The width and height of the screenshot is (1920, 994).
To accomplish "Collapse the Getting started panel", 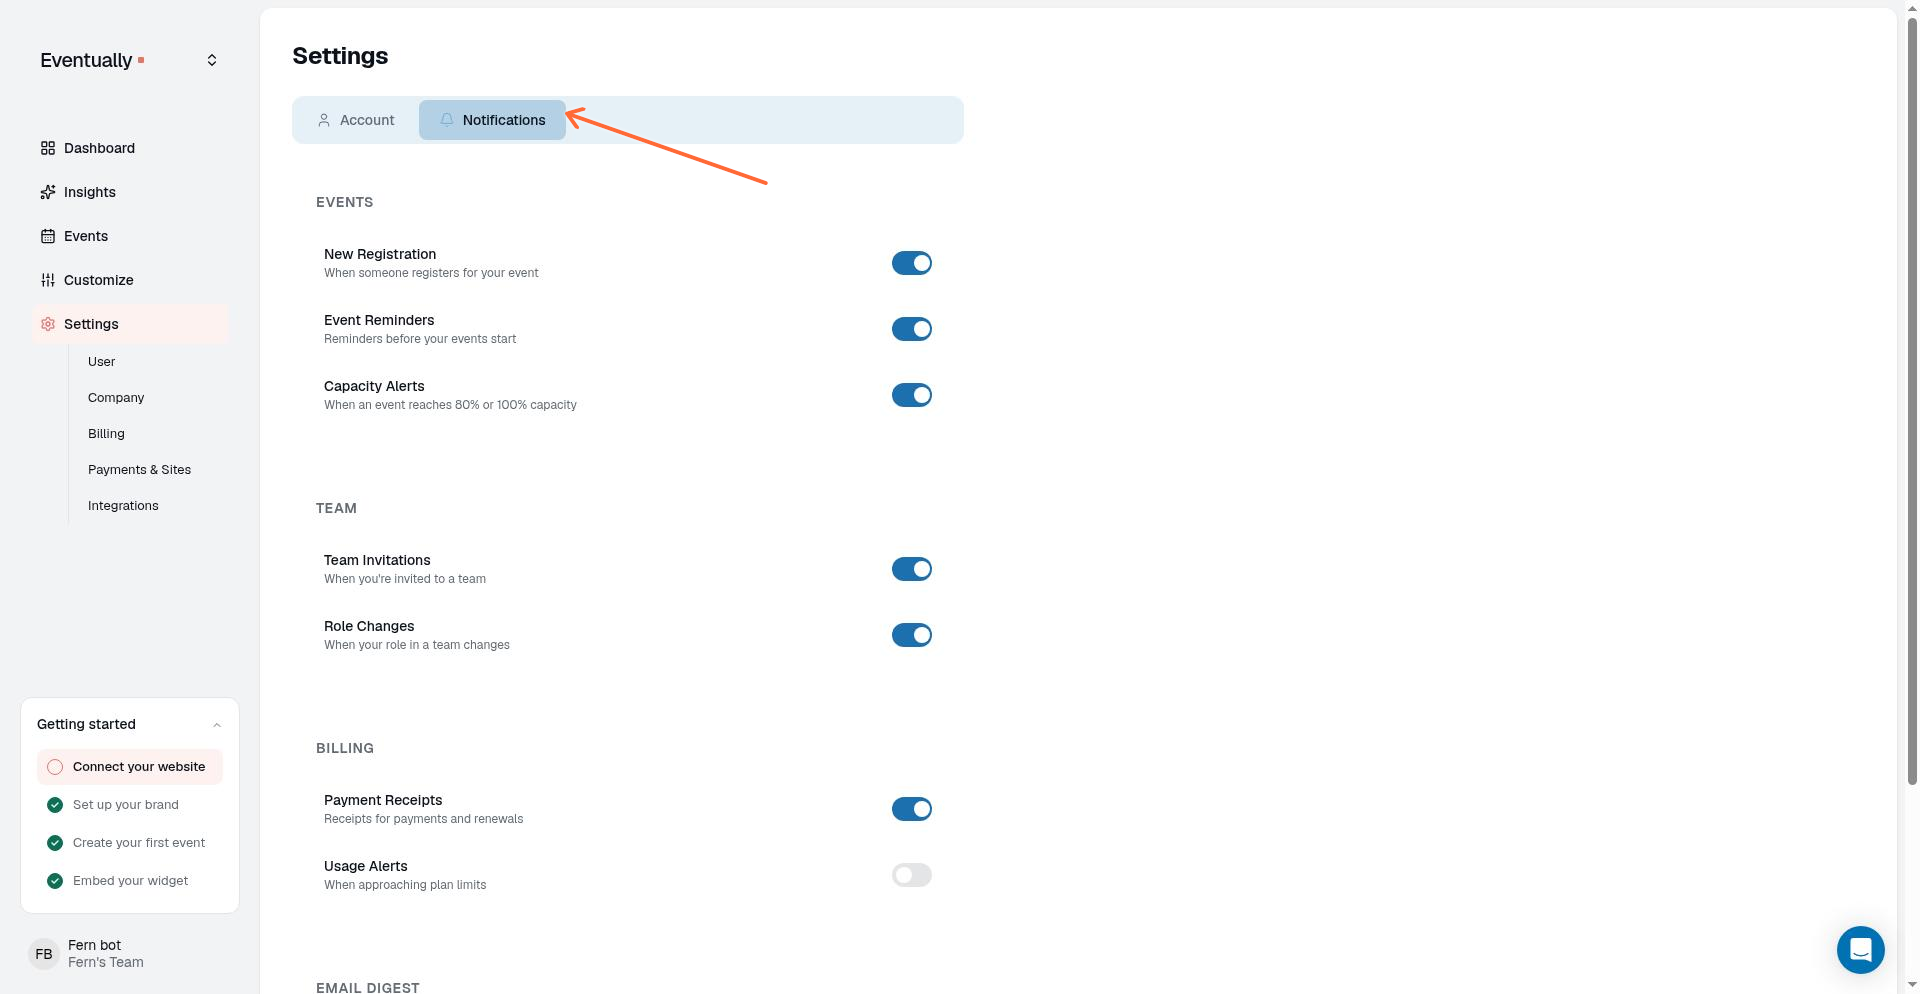I will point(217,725).
